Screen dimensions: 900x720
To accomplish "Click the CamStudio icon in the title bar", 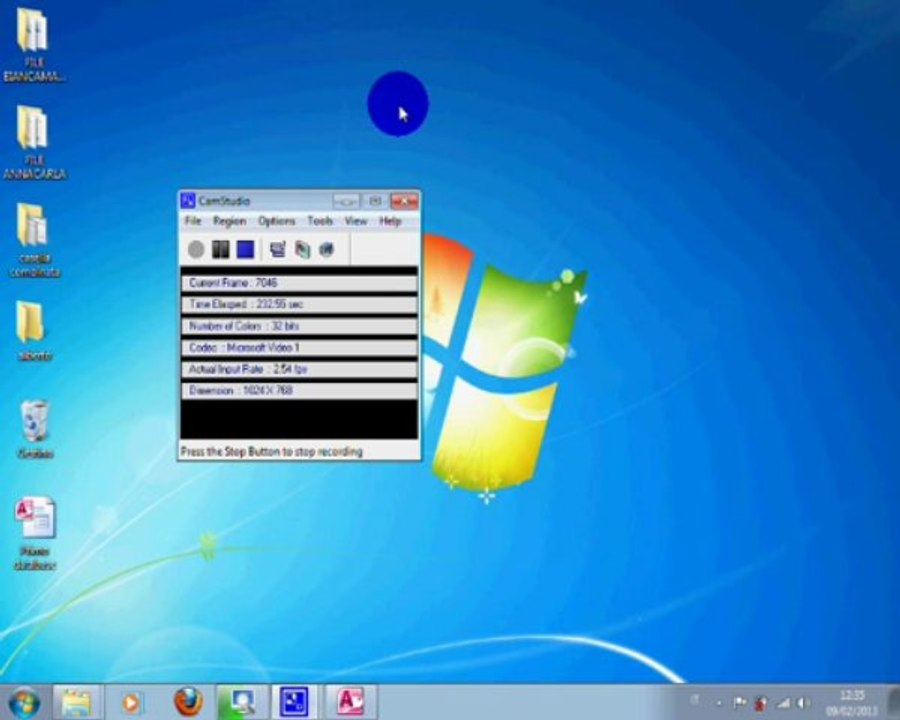I will coord(188,201).
